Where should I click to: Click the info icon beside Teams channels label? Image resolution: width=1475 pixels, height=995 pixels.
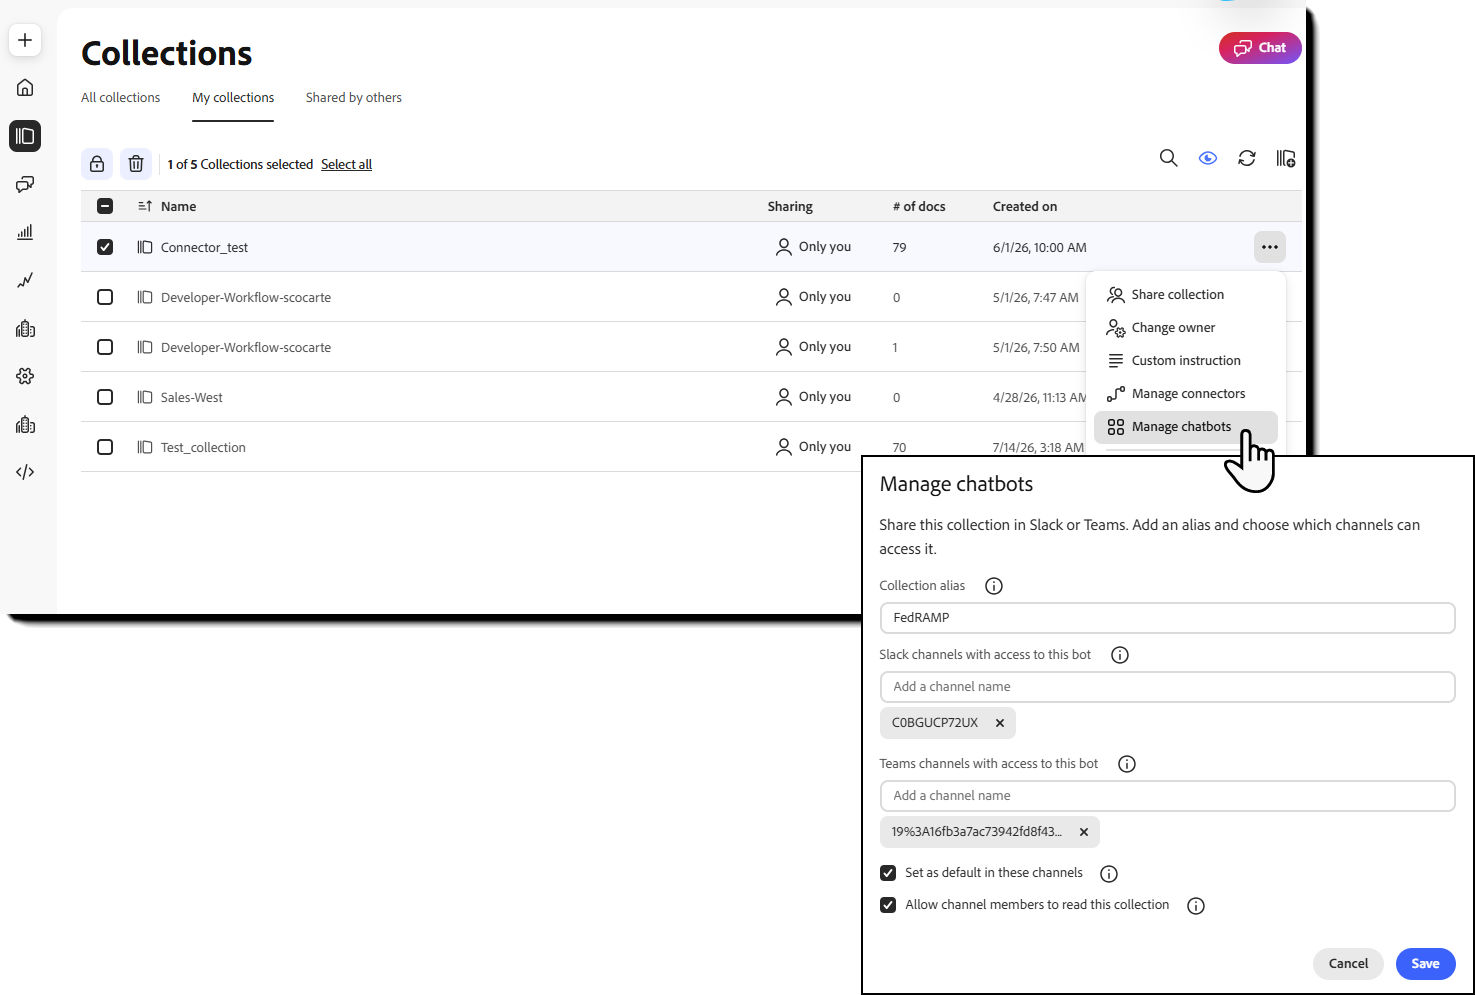[x=1127, y=764]
